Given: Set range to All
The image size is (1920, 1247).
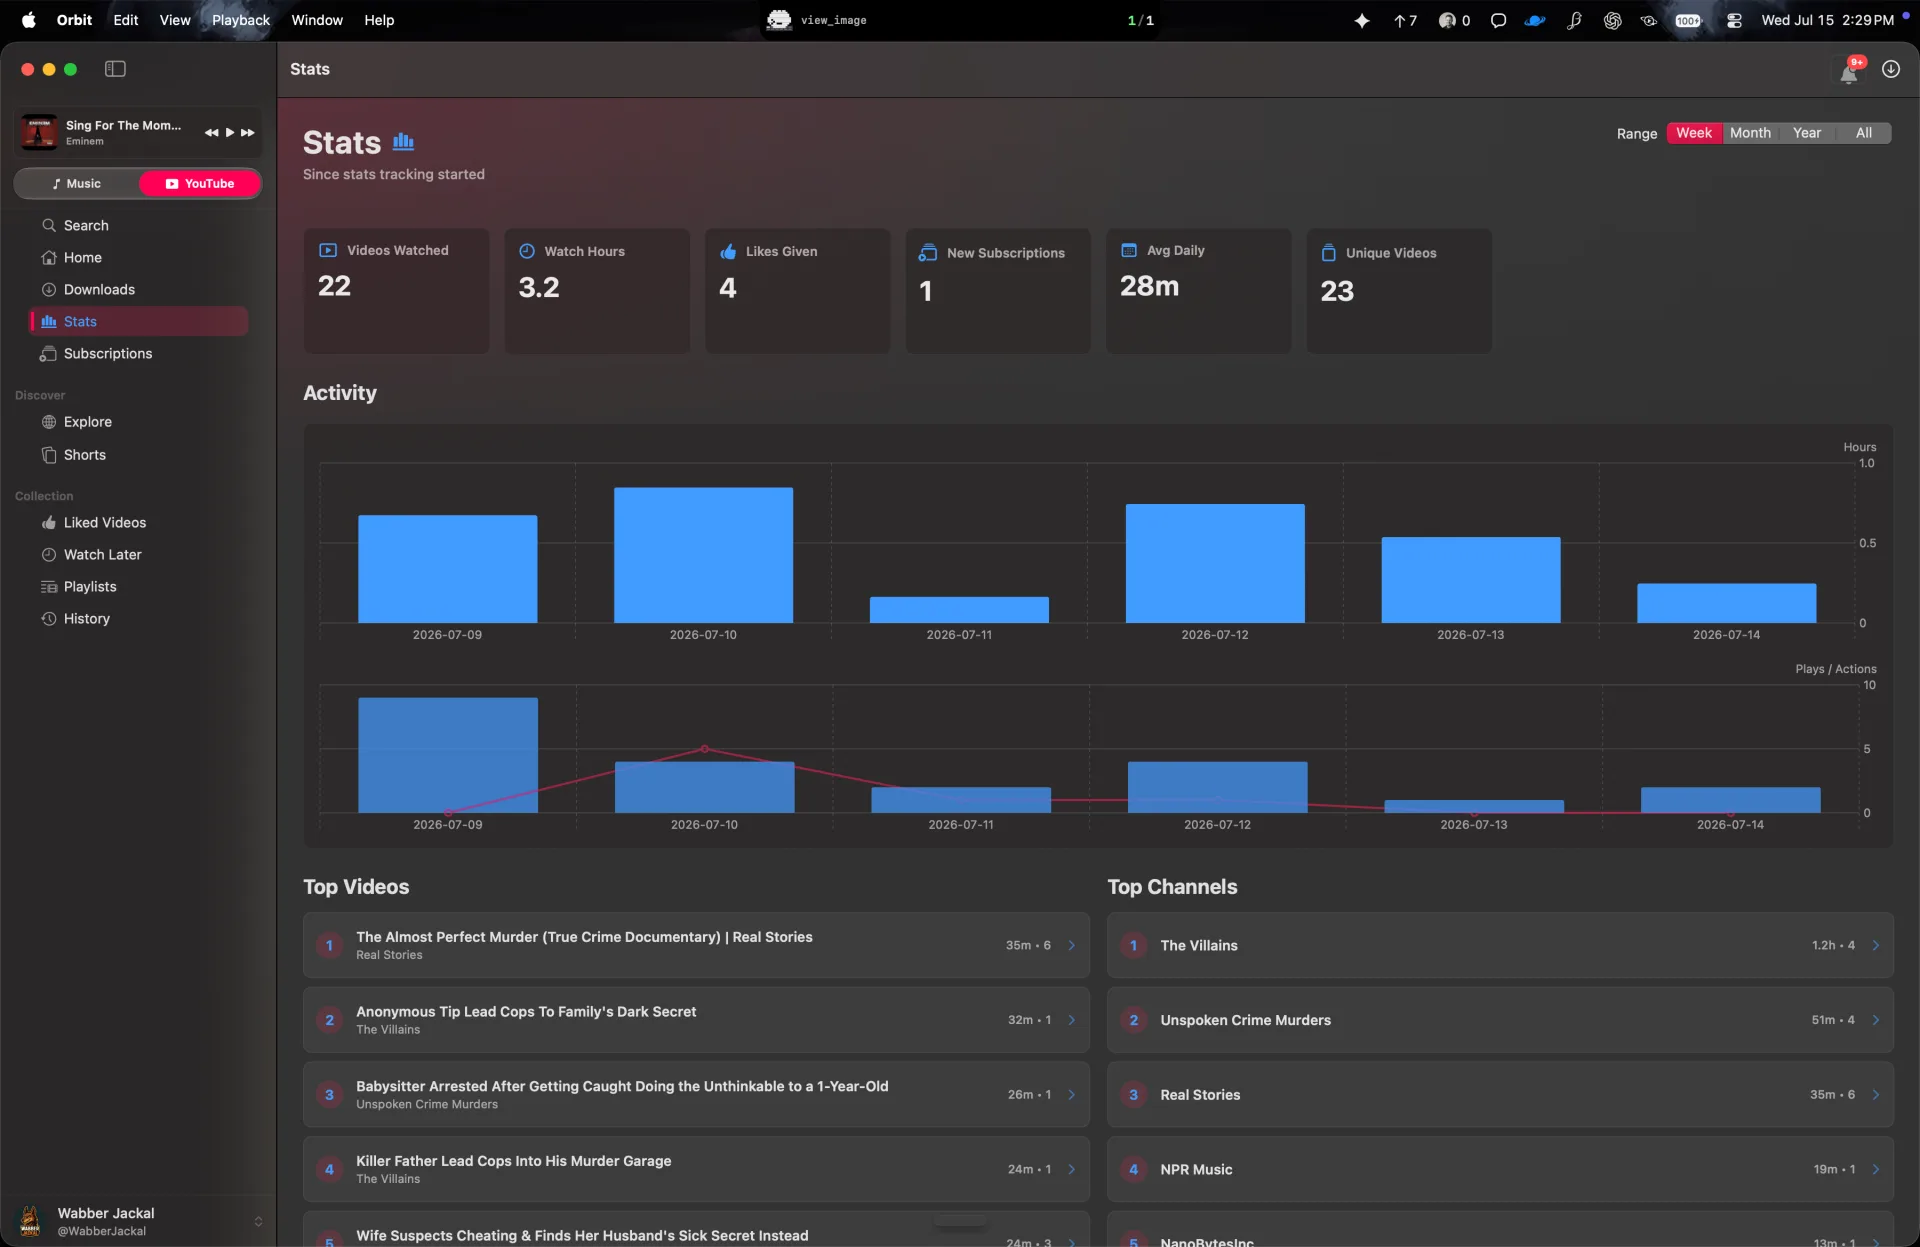Looking at the screenshot, I should coord(1864,133).
